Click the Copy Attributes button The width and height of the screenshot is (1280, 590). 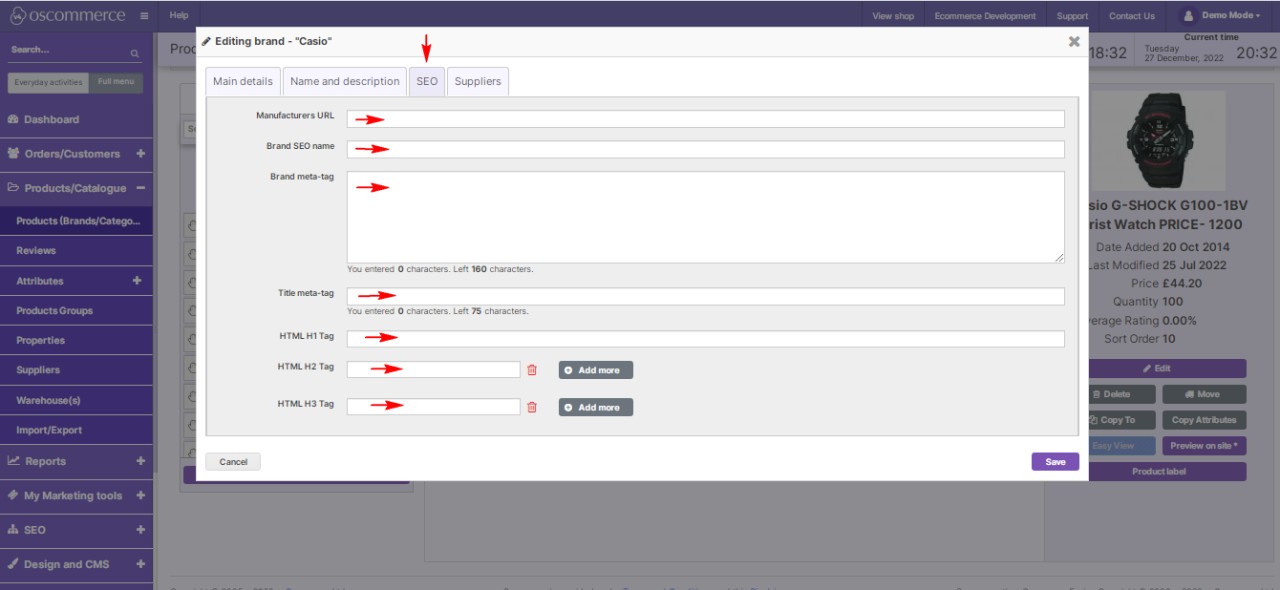(1204, 420)
